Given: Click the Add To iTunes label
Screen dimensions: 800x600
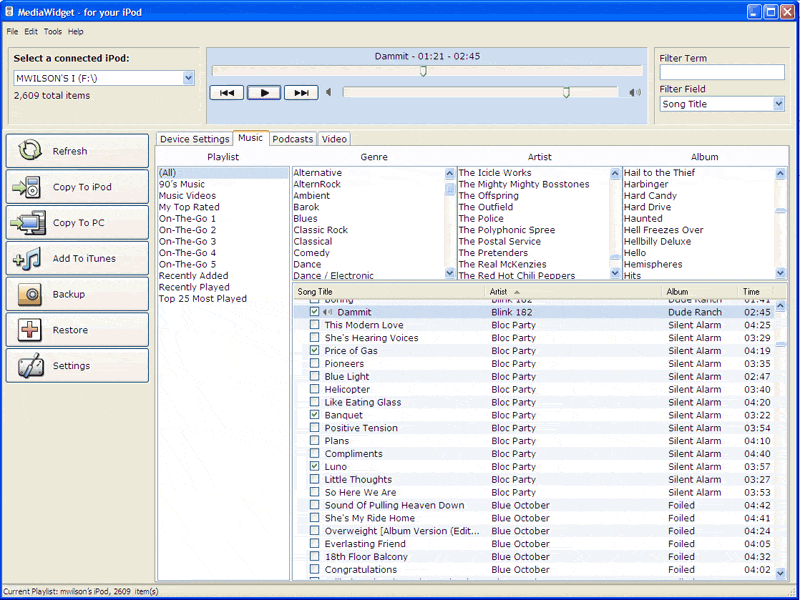Looking at the screenshot, I should pyautogui.click(x=84, y=259).
